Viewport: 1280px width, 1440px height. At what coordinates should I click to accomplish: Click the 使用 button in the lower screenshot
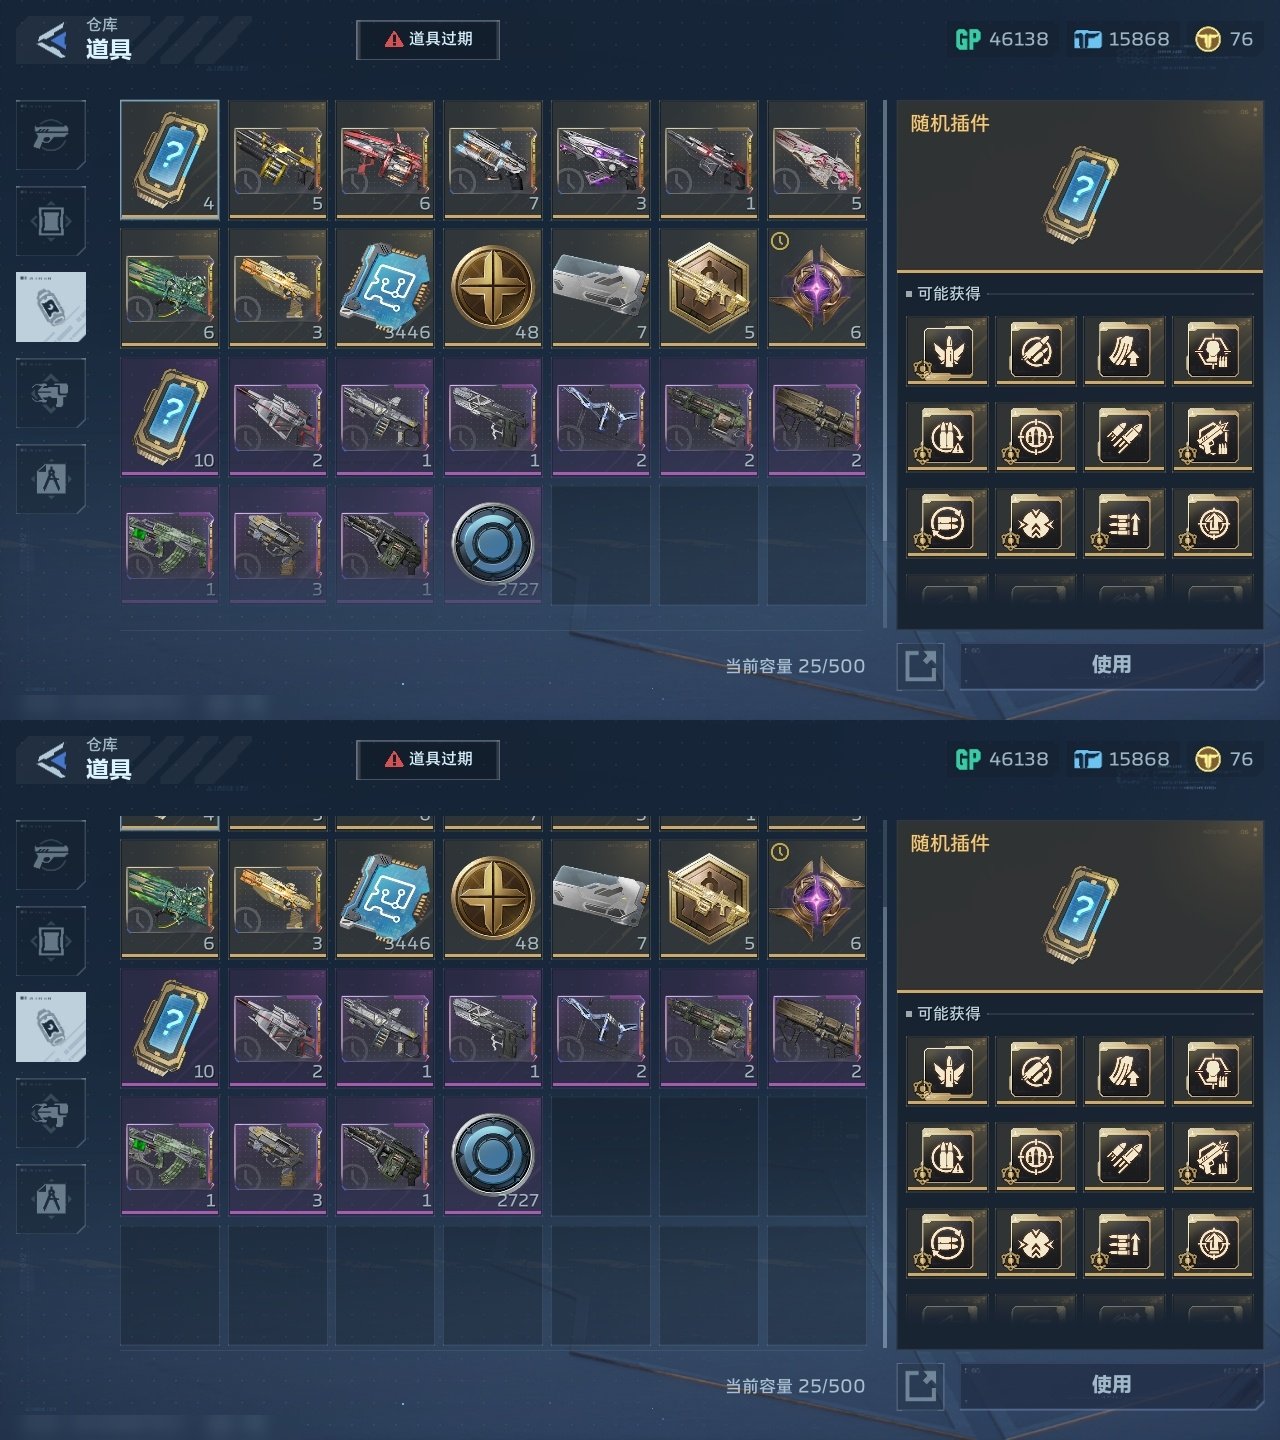pyautogui.click(x=1111, y=1385)
